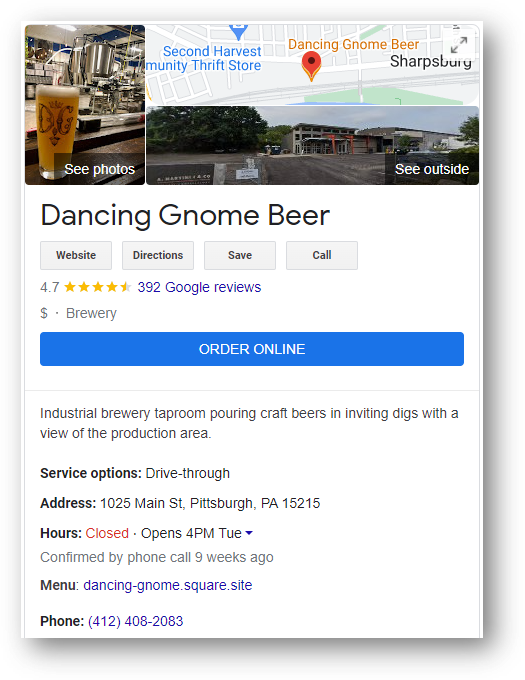Viewport: 525px width, 680px height.
Task: Open the See photos thumbnail
Action: click(x=85, y=105)
